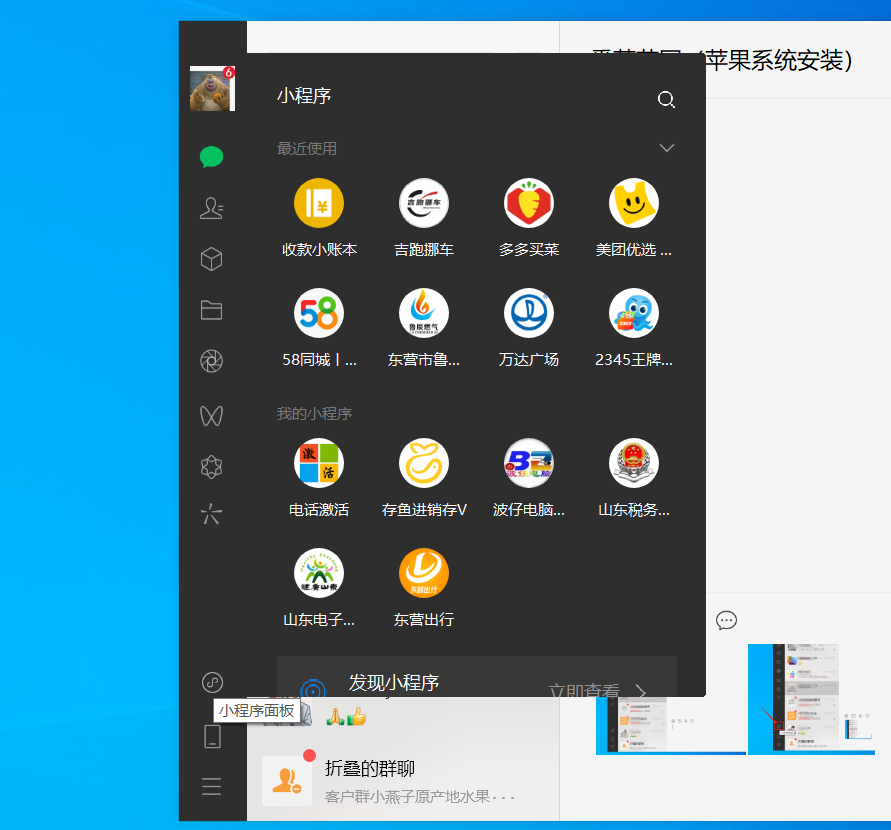
Task: Launch 万达广场 mini program
Action: pos(529,328)
